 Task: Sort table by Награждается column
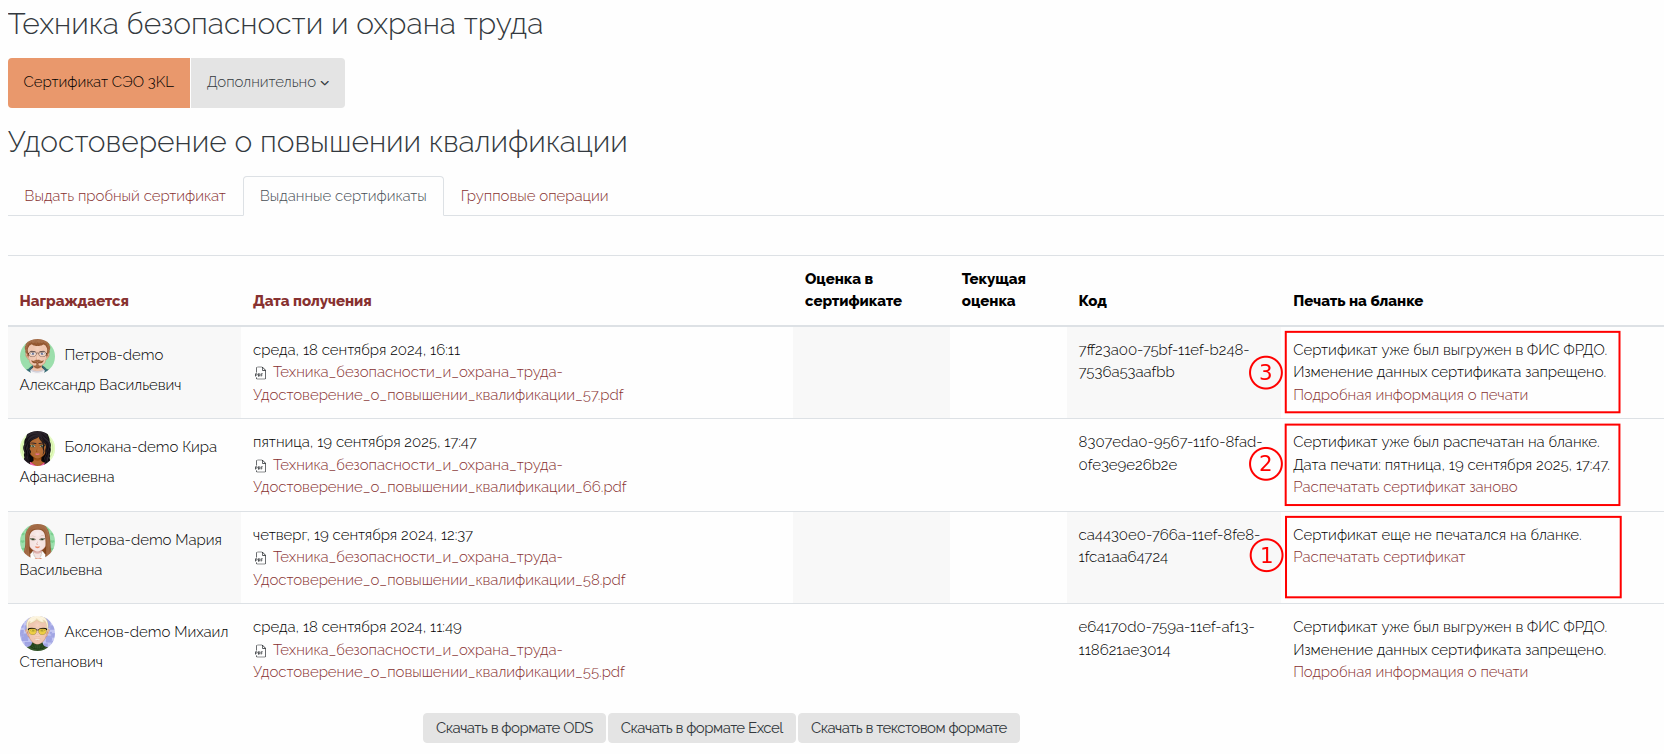coord(74,301)
